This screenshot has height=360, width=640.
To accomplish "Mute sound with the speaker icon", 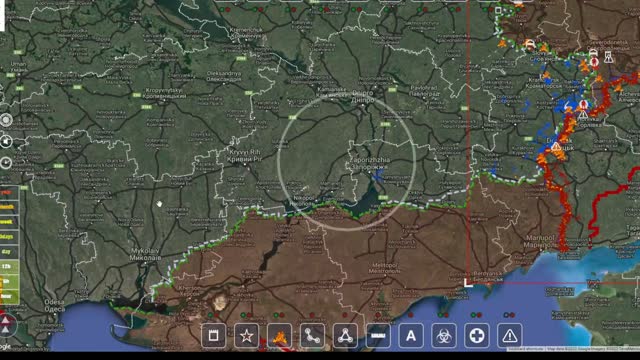I will 6,142.
